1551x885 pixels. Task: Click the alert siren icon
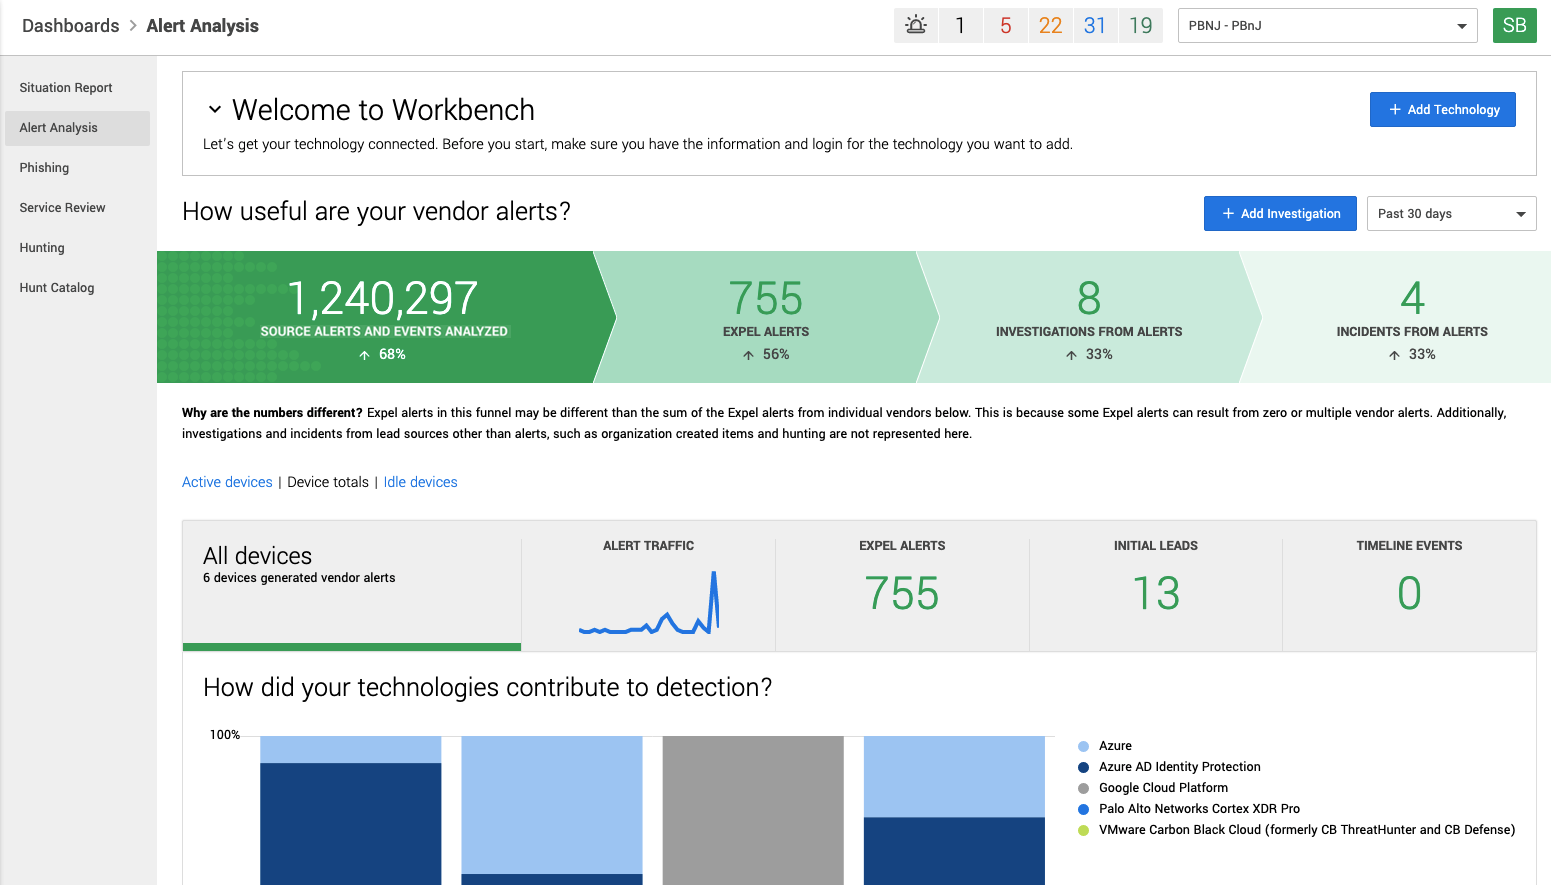coord(916,26)
